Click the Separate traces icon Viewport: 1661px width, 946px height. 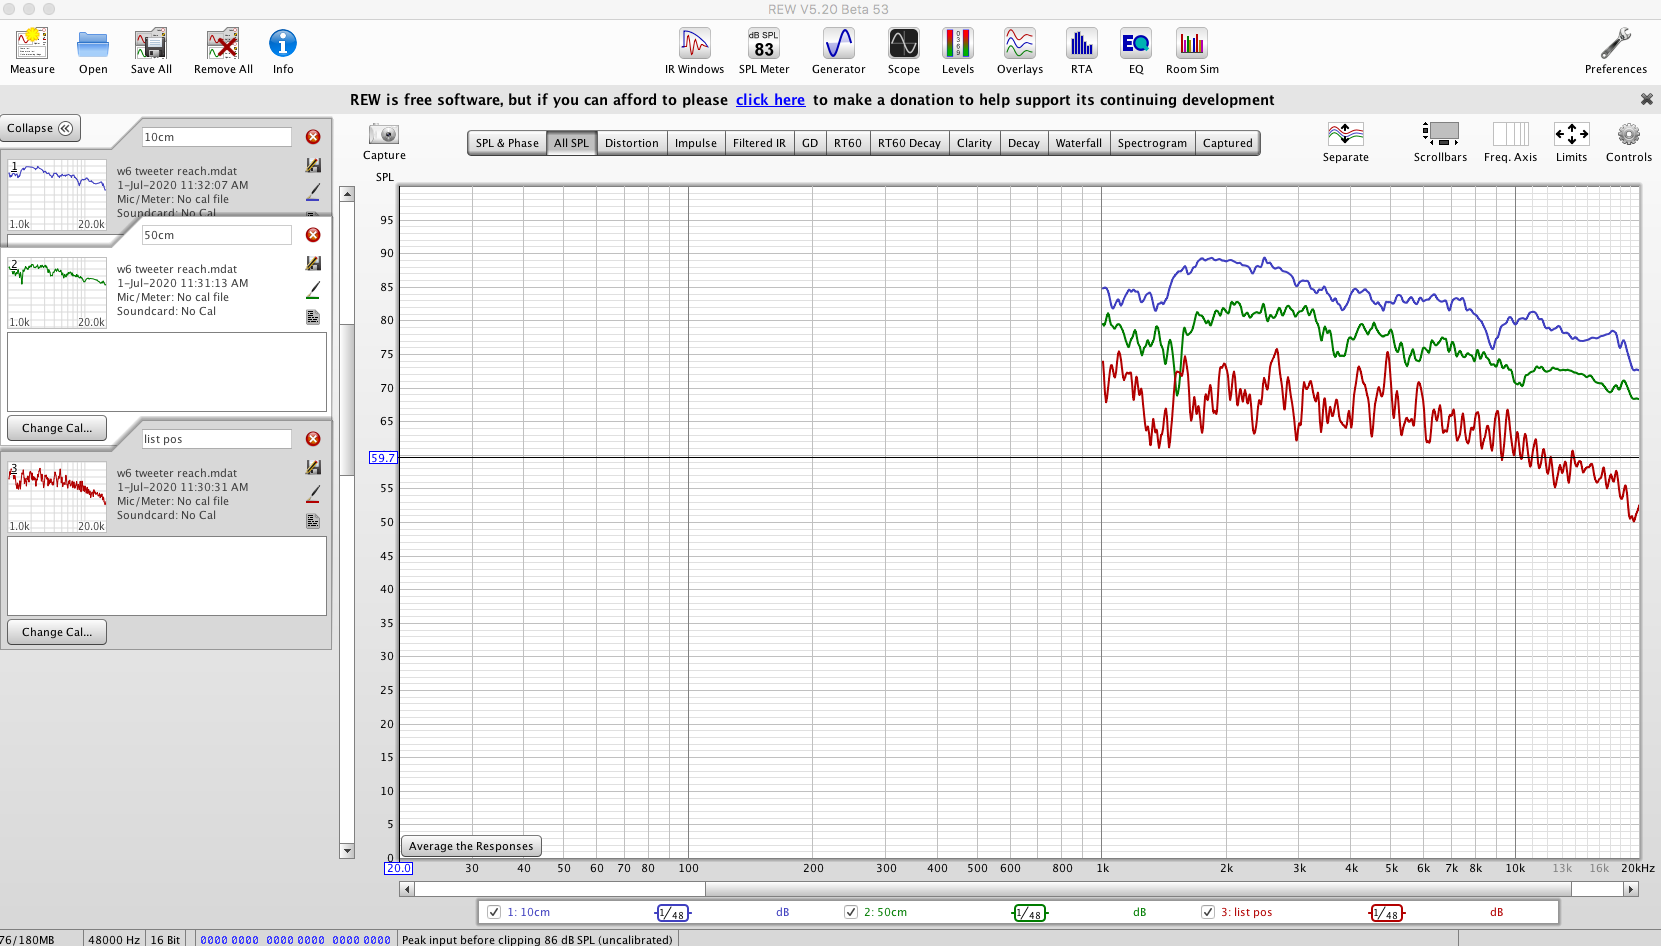click(x=1346, y=134)
